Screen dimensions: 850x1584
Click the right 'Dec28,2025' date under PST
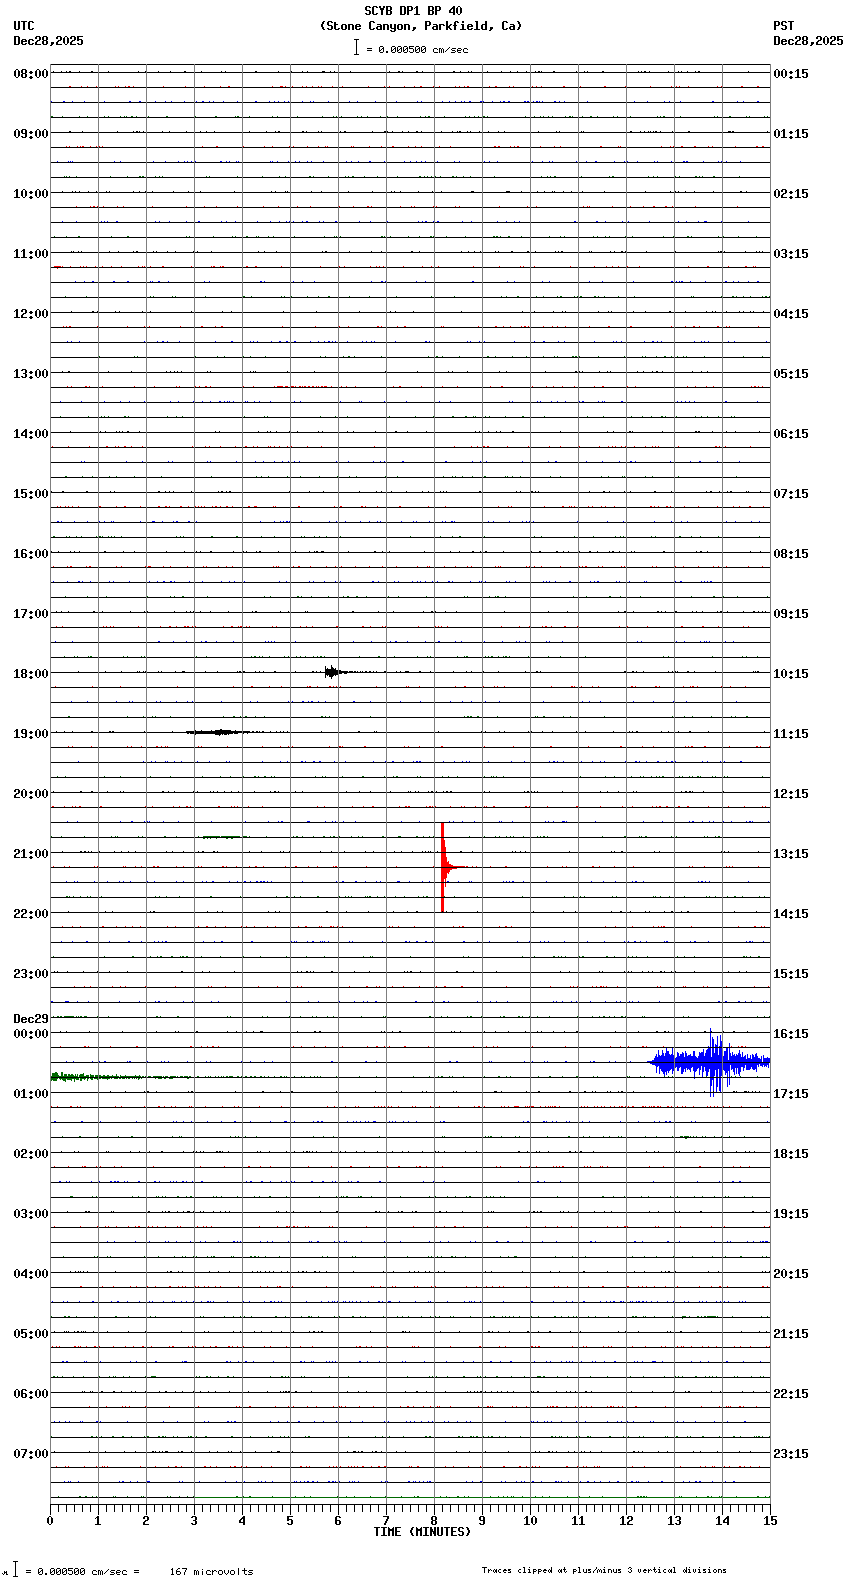tap(808, 41)
